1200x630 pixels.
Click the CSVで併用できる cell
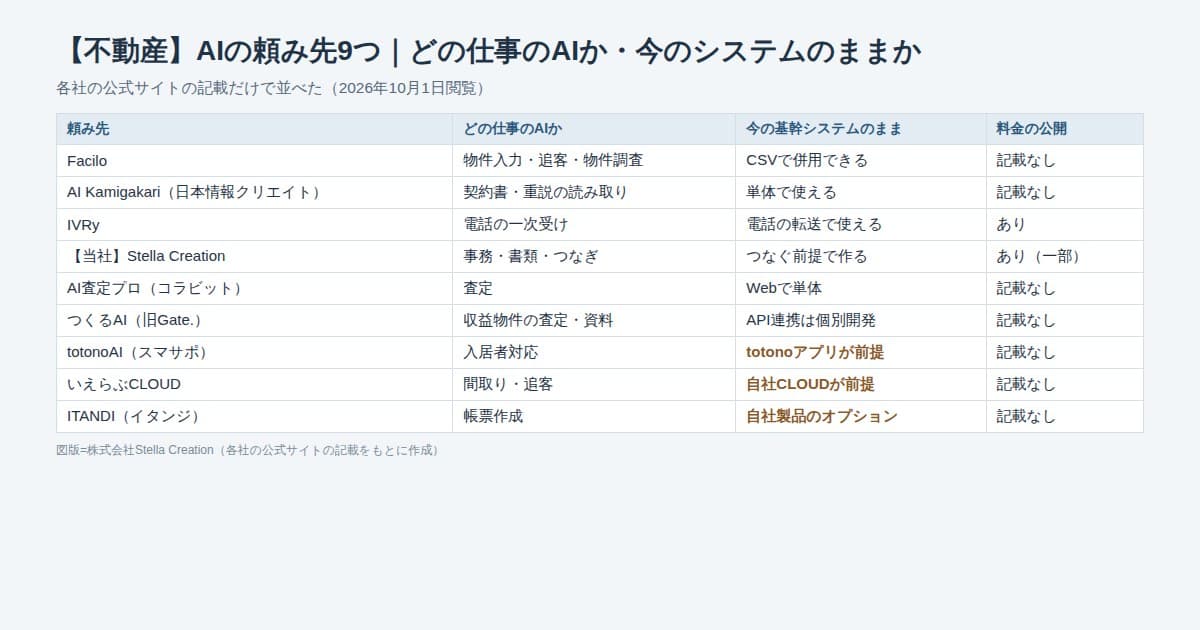(x=861, y=161)
